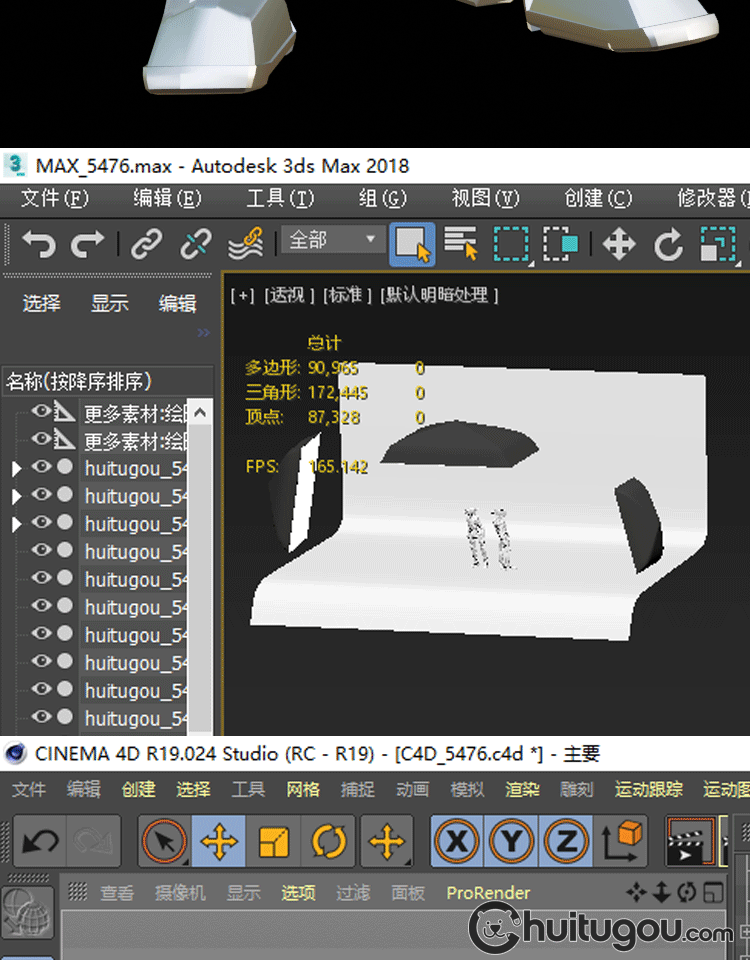Open the Select by Name list icon
This screenshot has width=750, height=960.
pyautogui.click(x=461, y=243)
